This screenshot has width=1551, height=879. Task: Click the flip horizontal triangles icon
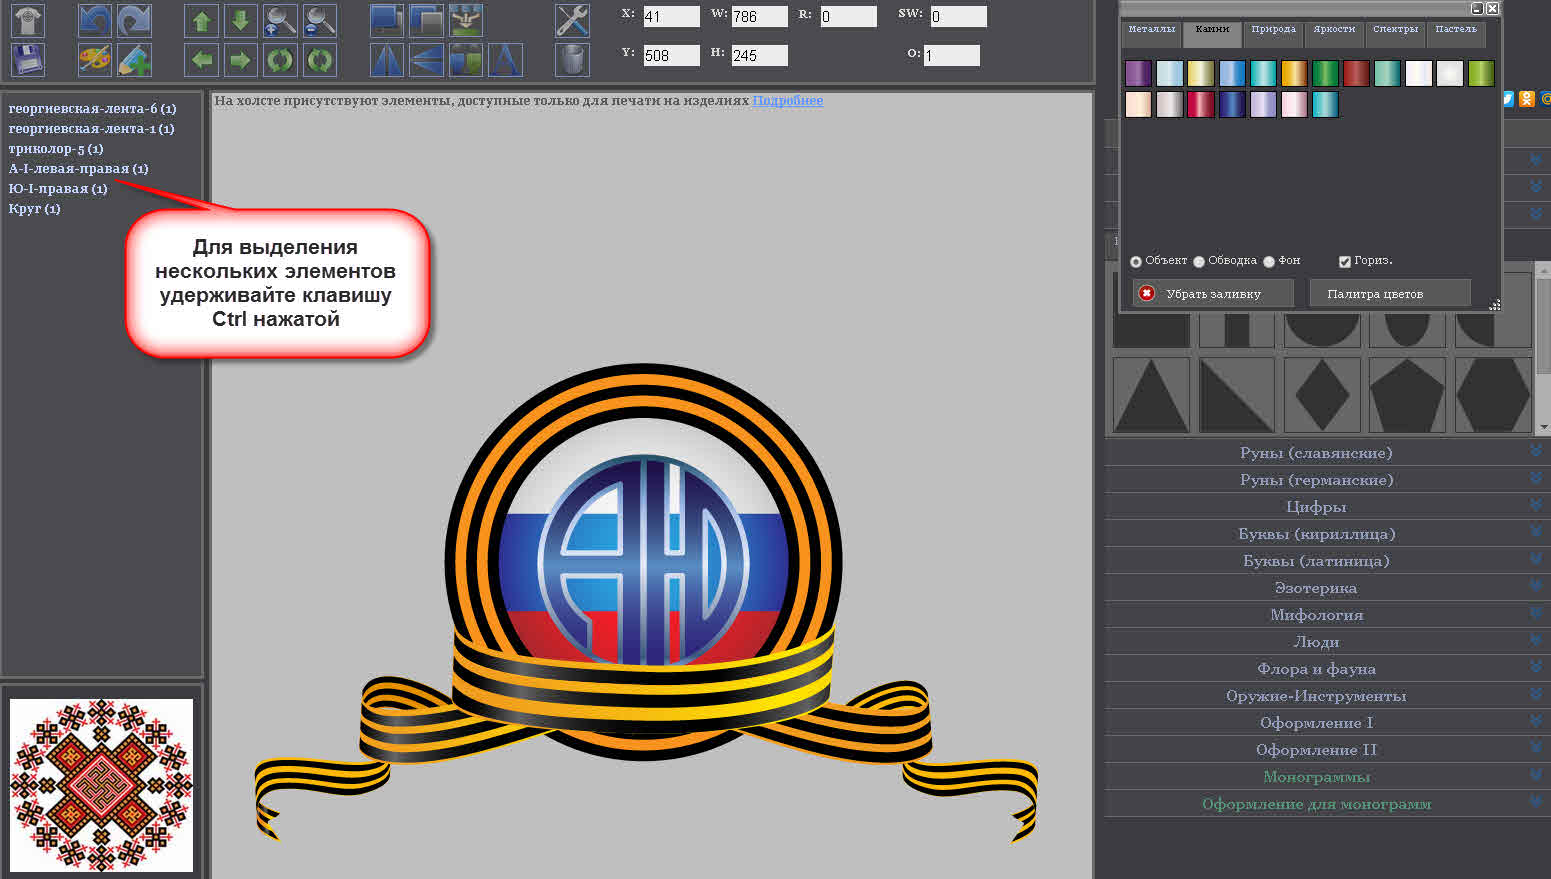pos(387,60)
